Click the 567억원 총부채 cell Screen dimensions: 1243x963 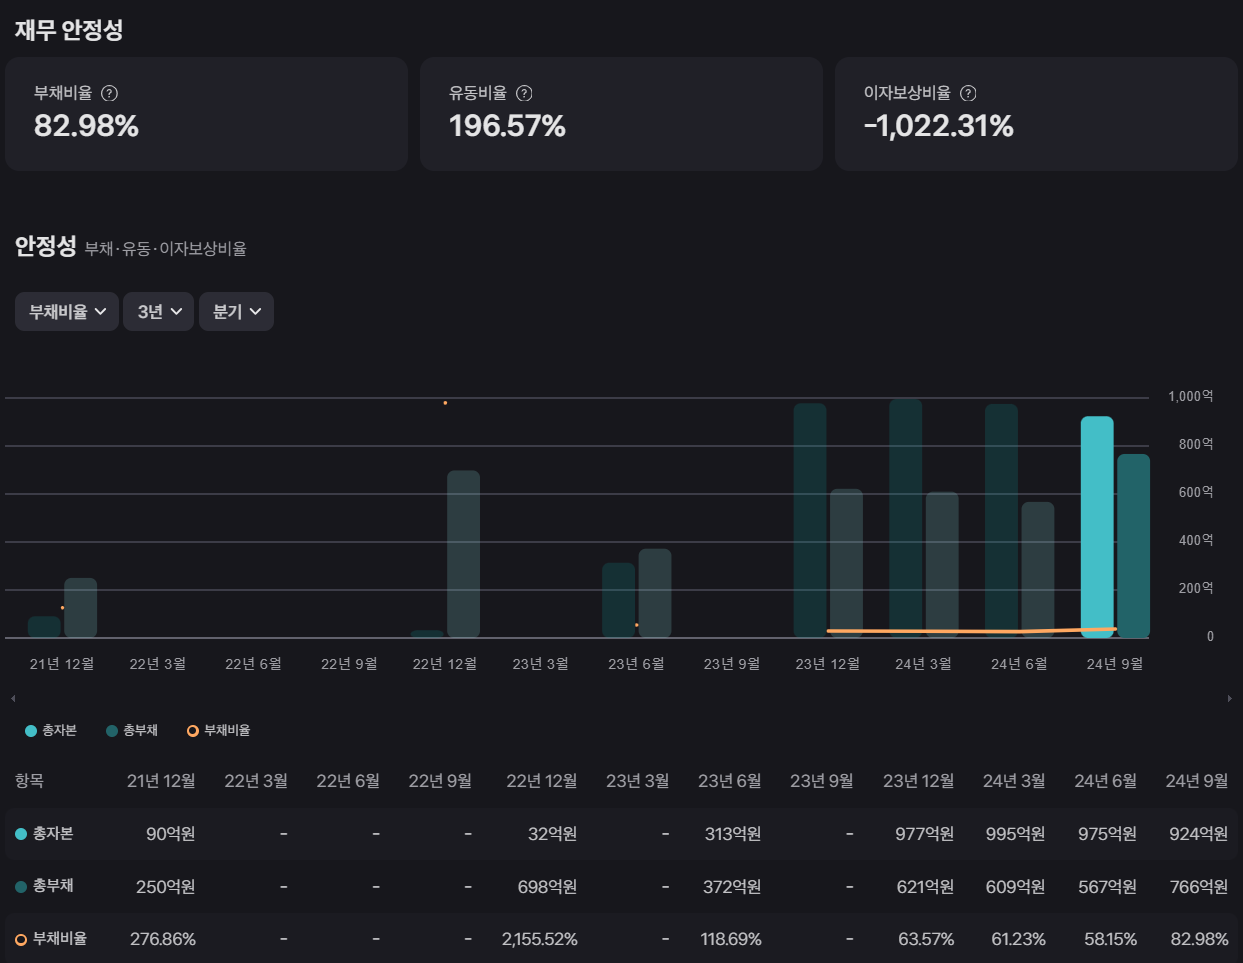coord(1107,887)
